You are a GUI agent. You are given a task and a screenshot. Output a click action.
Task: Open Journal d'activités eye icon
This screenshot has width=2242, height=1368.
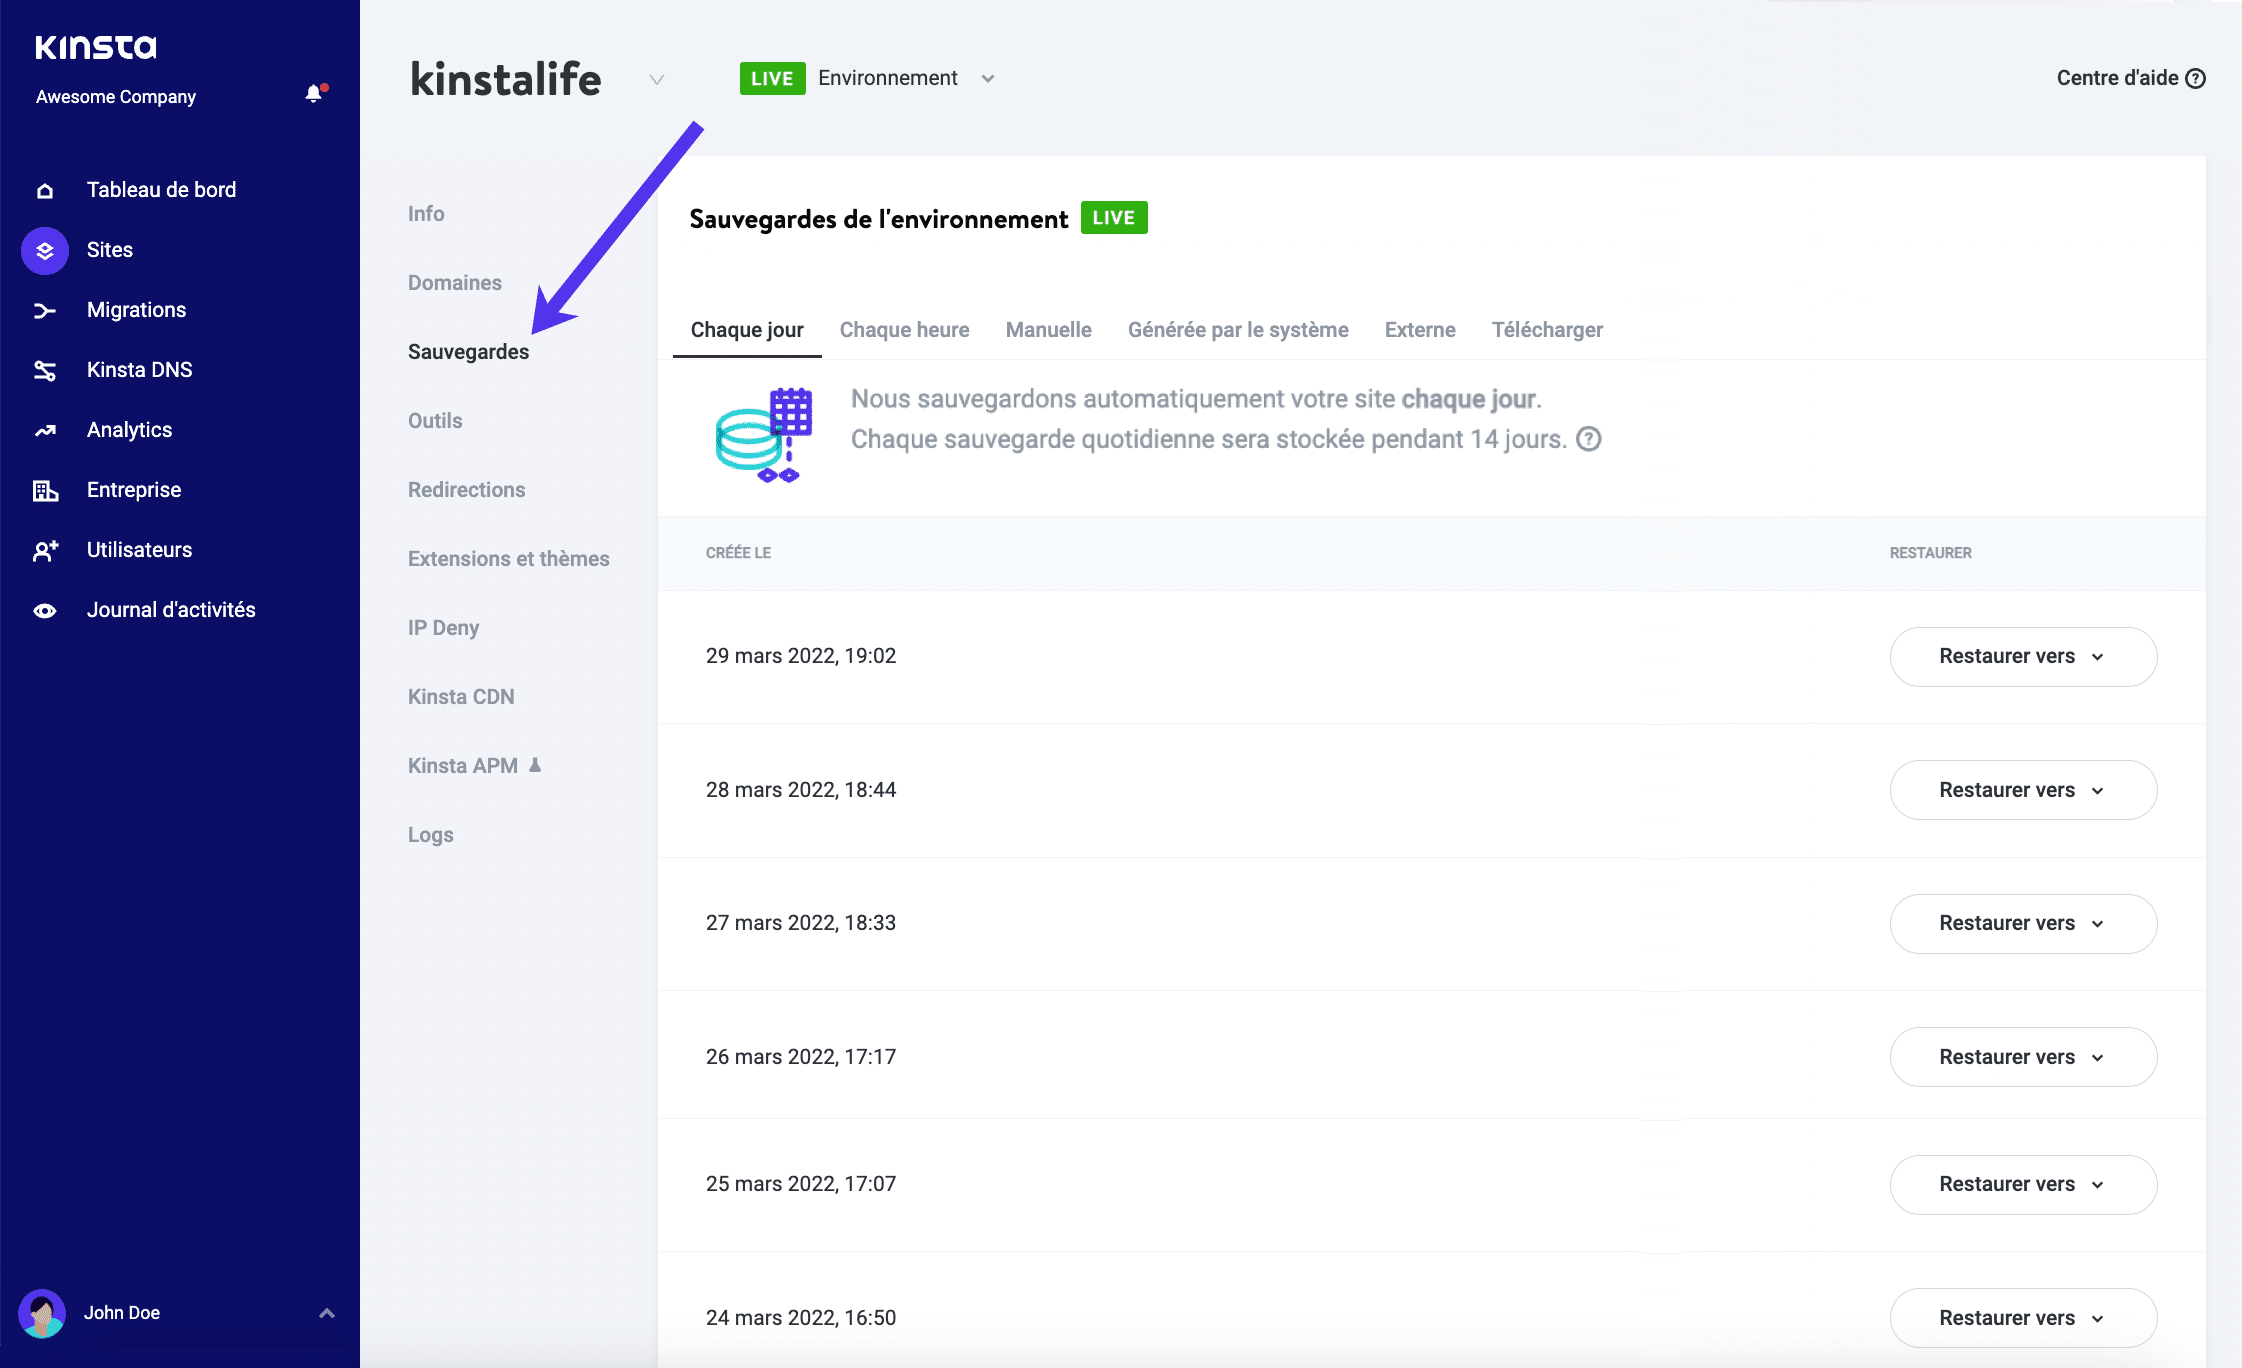pos(45,609)
